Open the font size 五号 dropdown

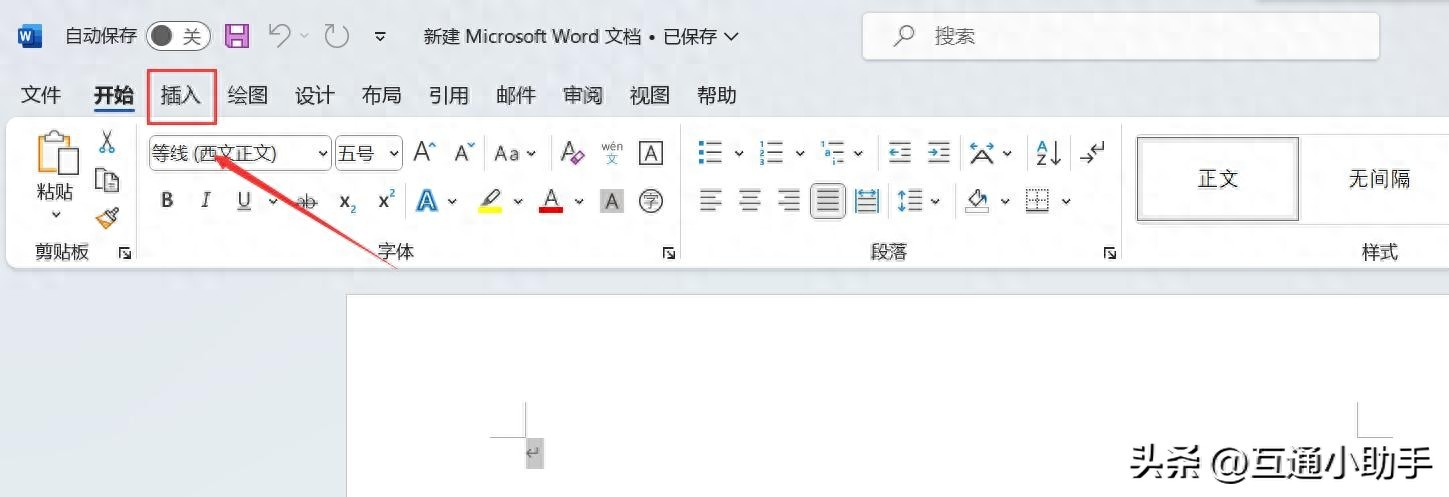point(394,154)
